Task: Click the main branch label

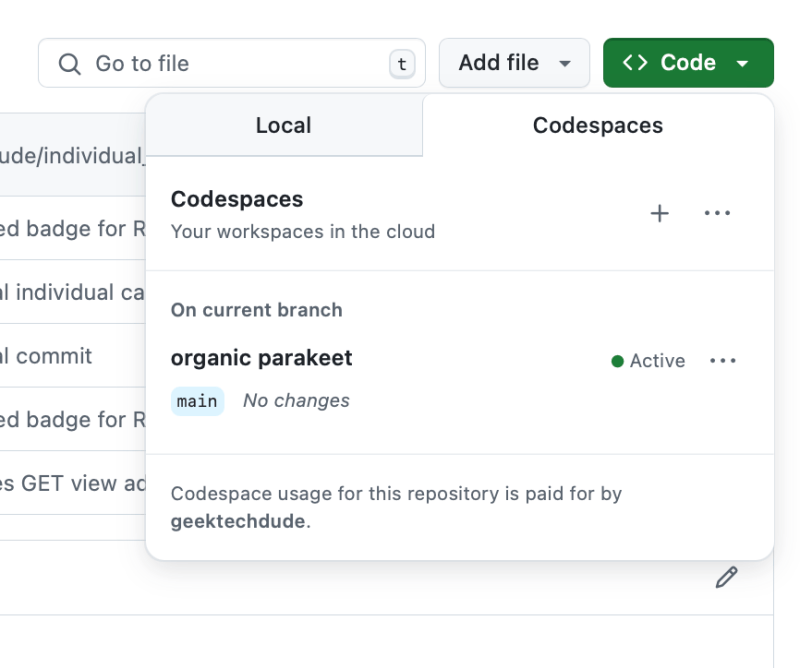Action: (x=197, y=401)
